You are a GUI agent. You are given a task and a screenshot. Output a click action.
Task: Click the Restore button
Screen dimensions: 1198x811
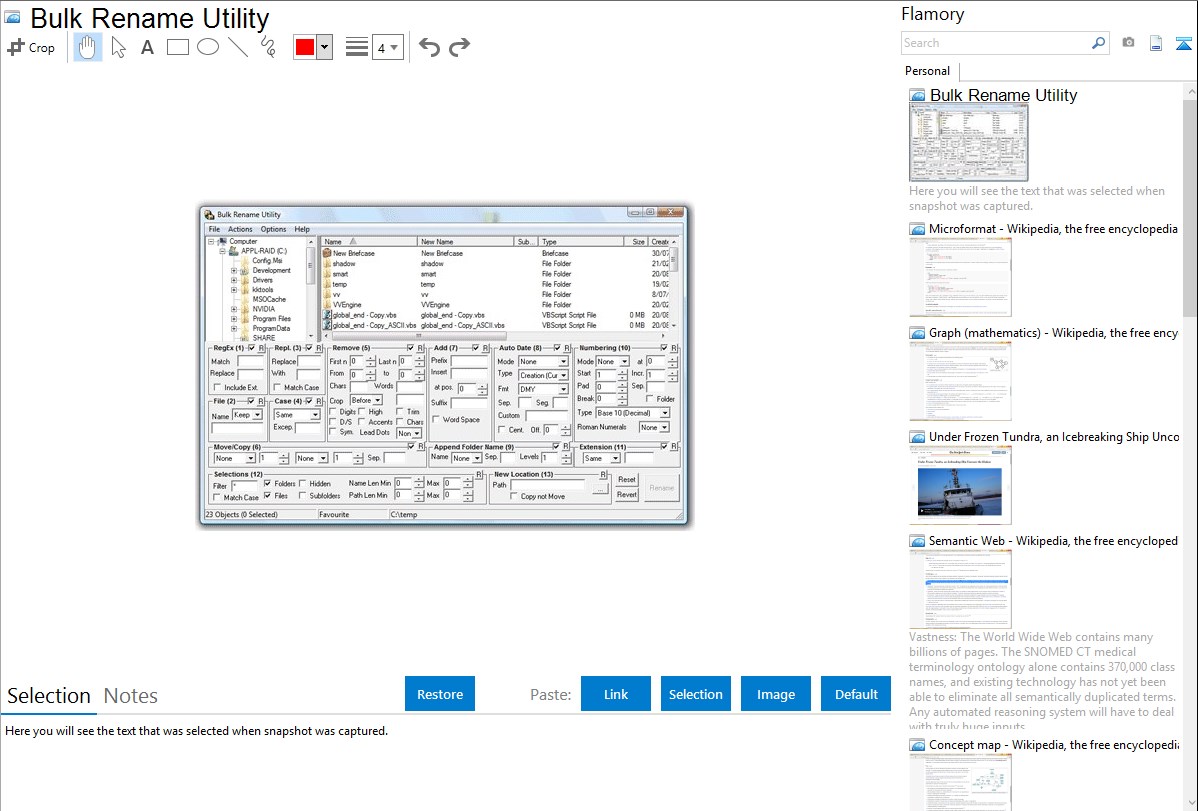click(440, 694)
